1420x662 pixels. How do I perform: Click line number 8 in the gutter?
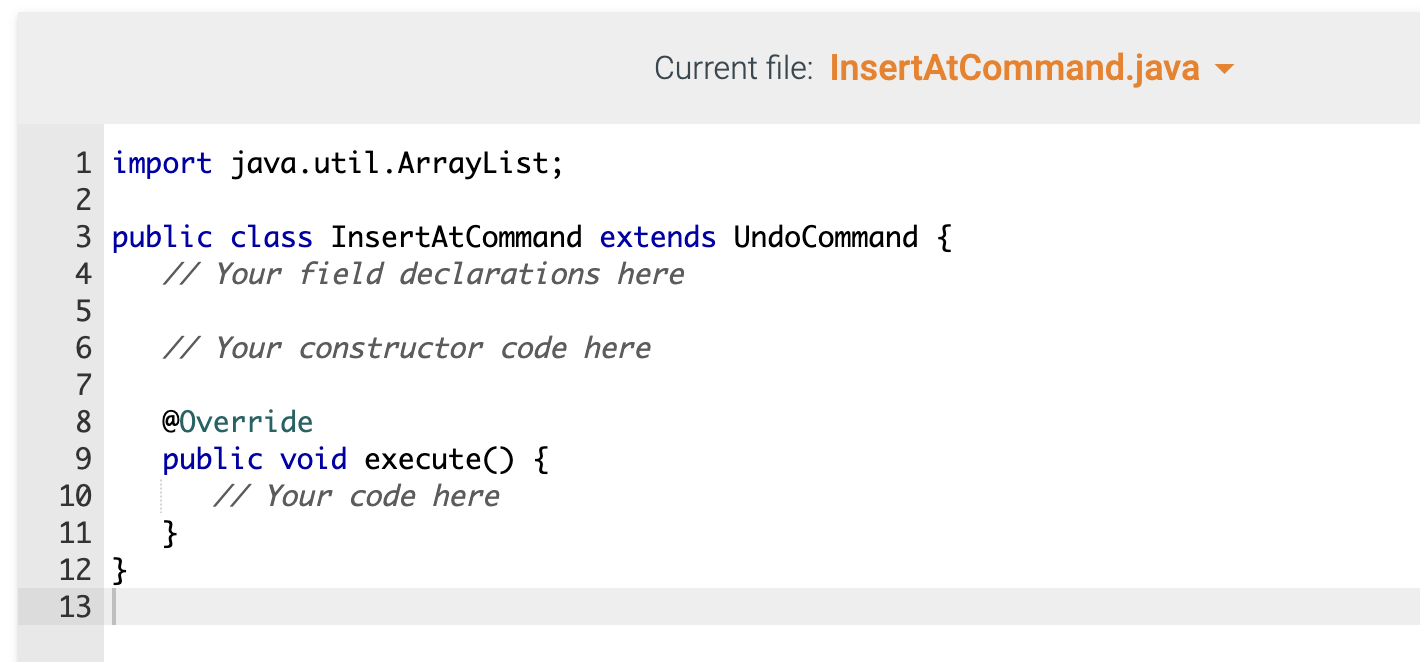pyautogui.click(x=82, y=421)
